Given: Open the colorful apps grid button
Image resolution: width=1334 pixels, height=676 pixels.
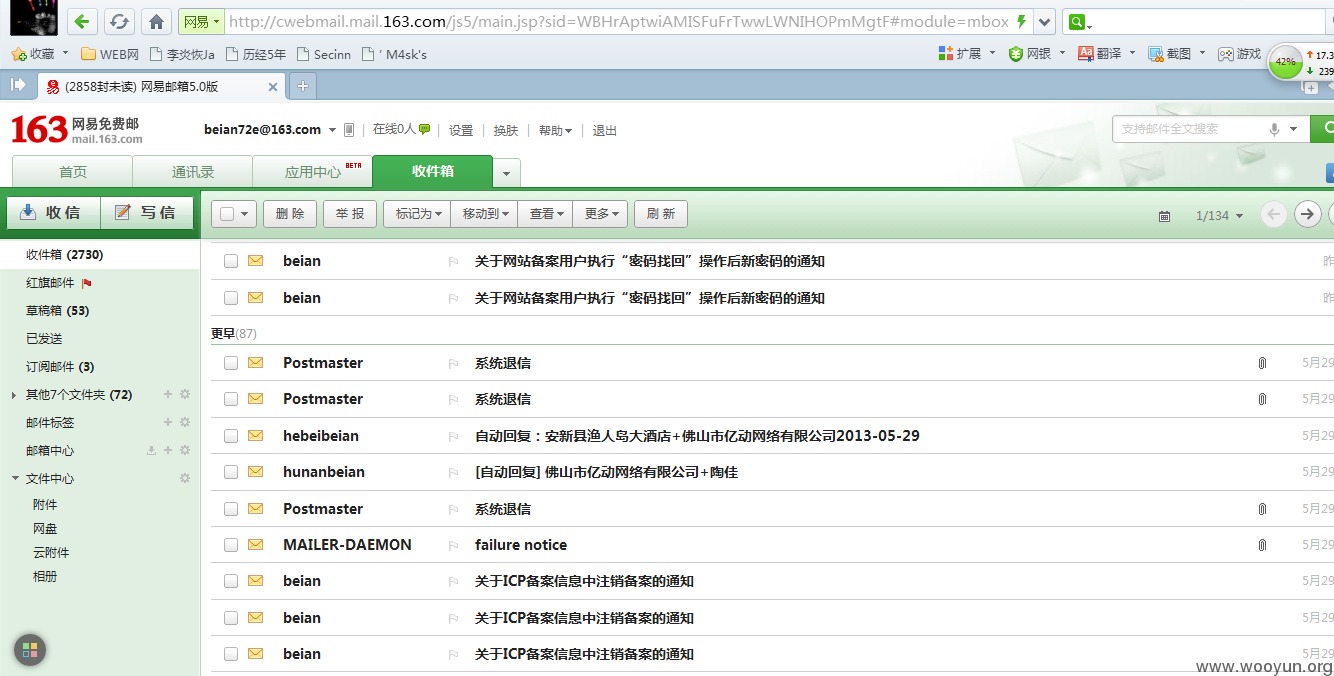Looking at the screenshot, I should coord(30,650).
